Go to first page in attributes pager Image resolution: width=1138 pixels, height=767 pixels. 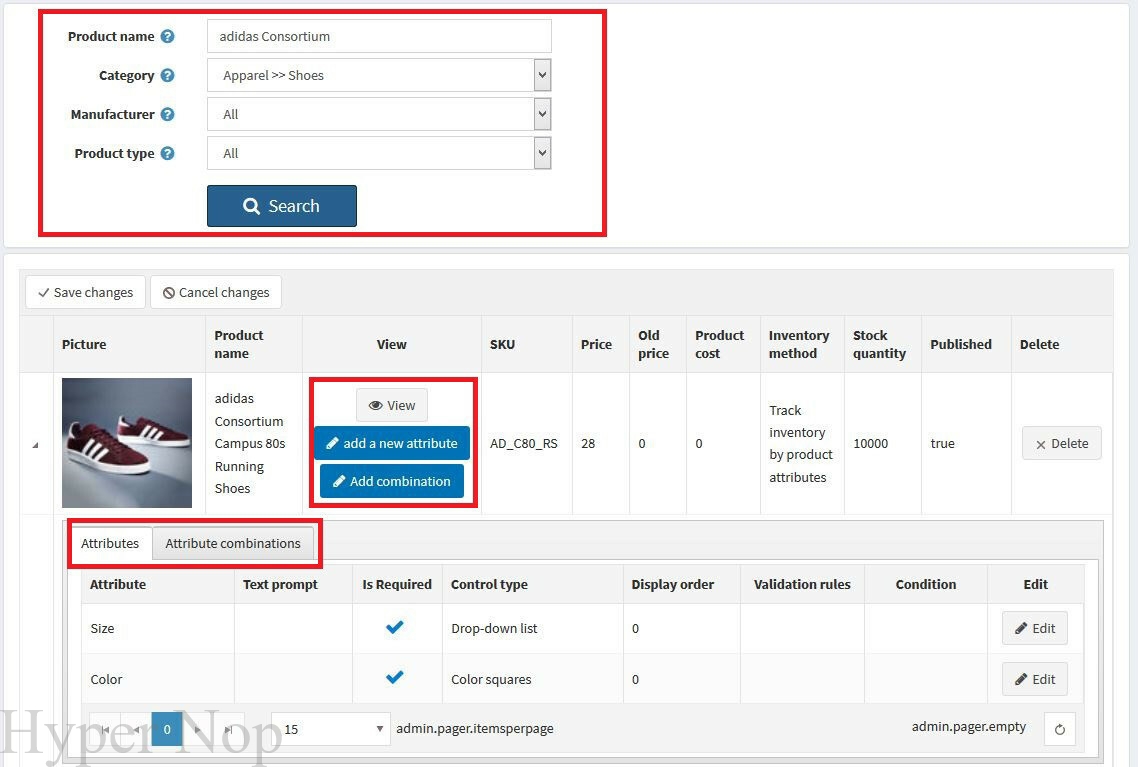105,729
